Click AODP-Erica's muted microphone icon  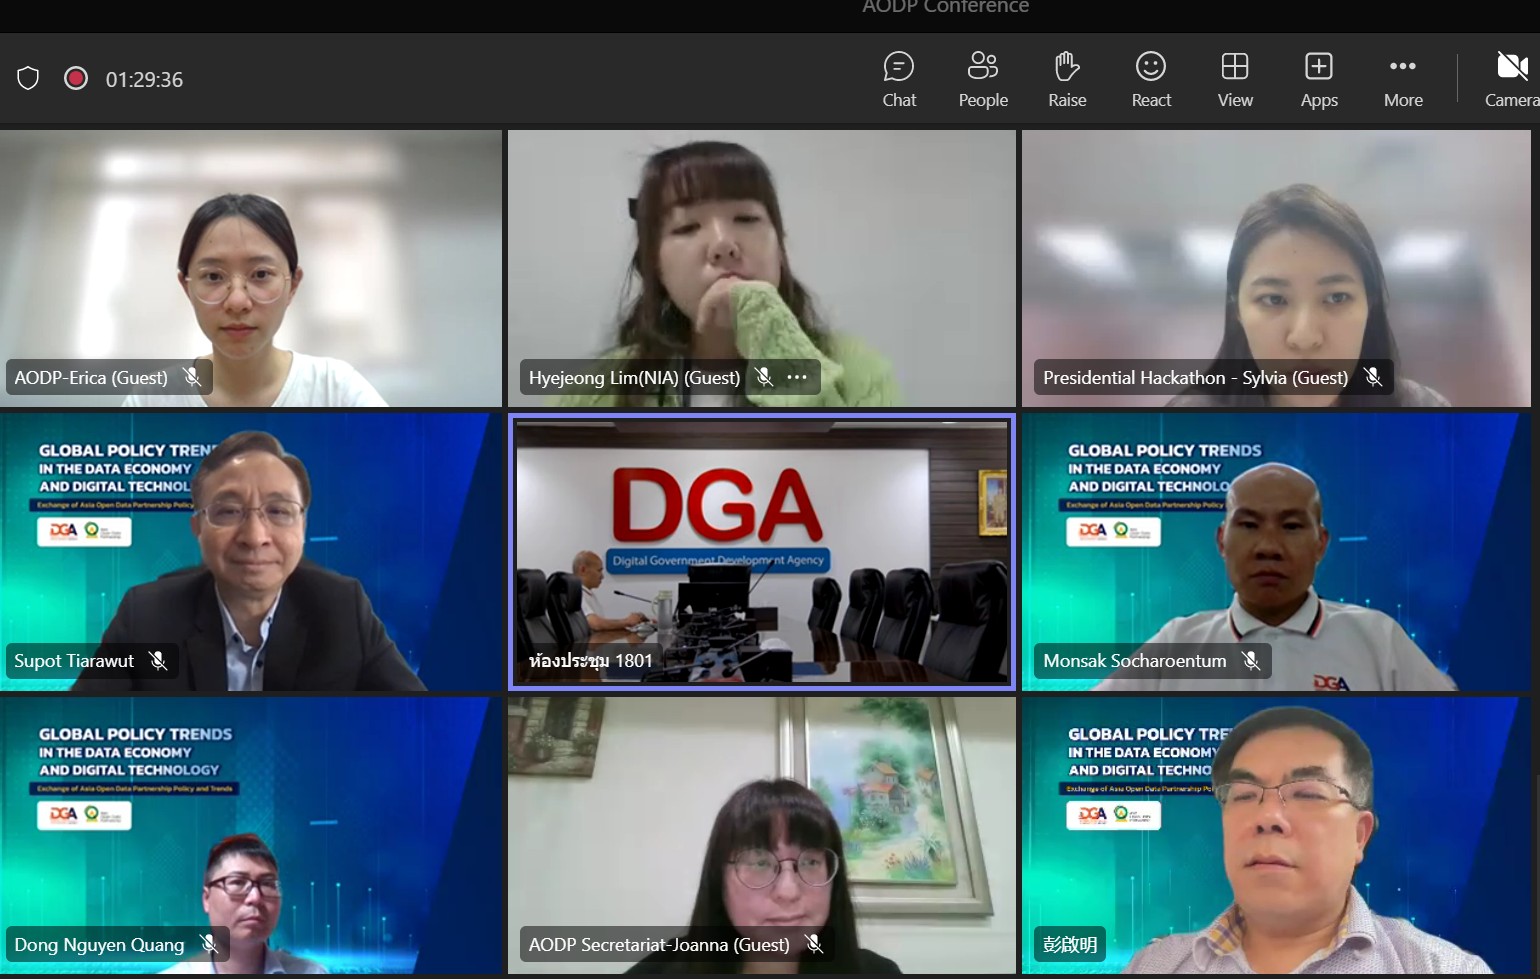coord(192,377)
